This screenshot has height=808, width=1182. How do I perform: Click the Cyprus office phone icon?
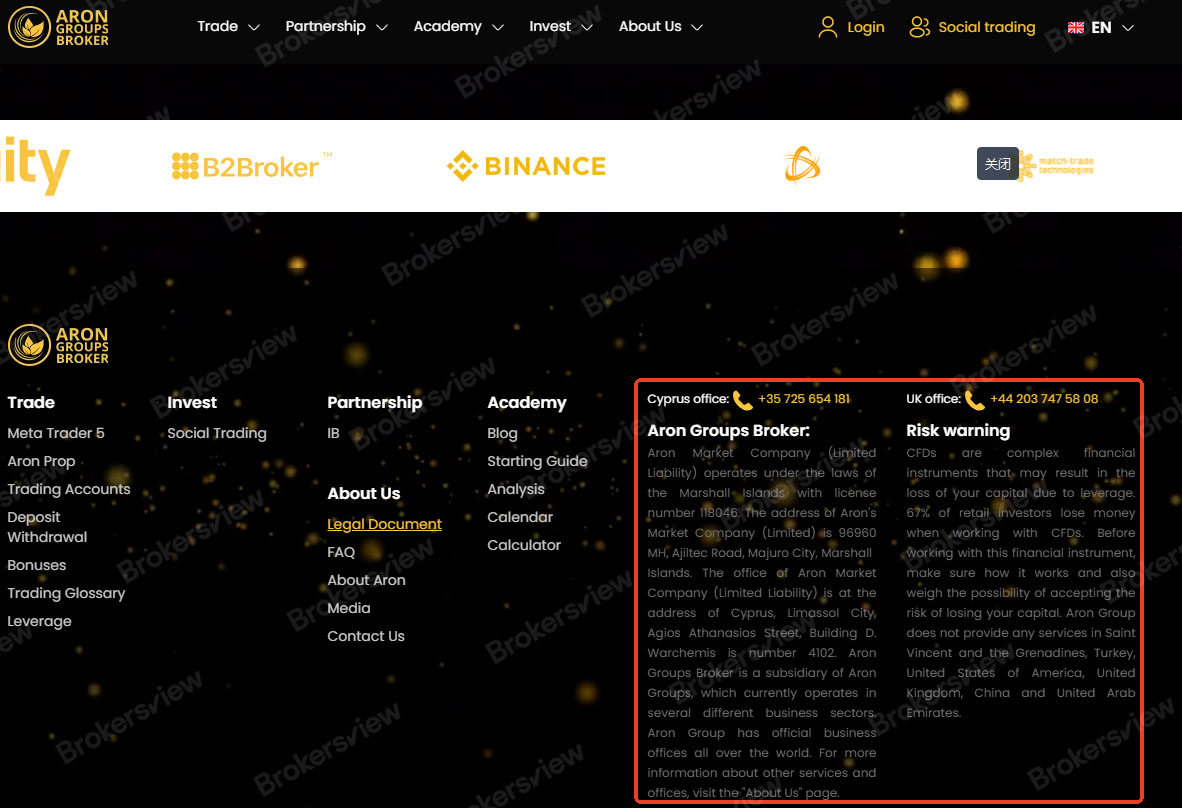[742, 399]
